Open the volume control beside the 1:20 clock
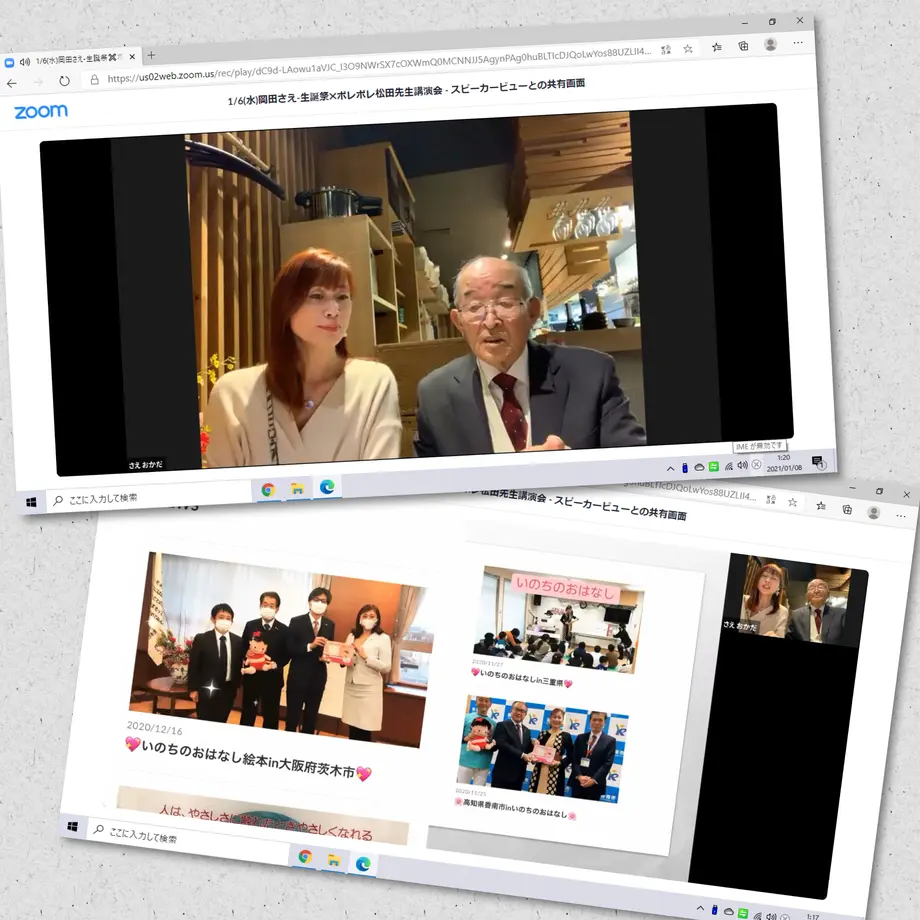920x920 pixels. [x=742, y=465]
